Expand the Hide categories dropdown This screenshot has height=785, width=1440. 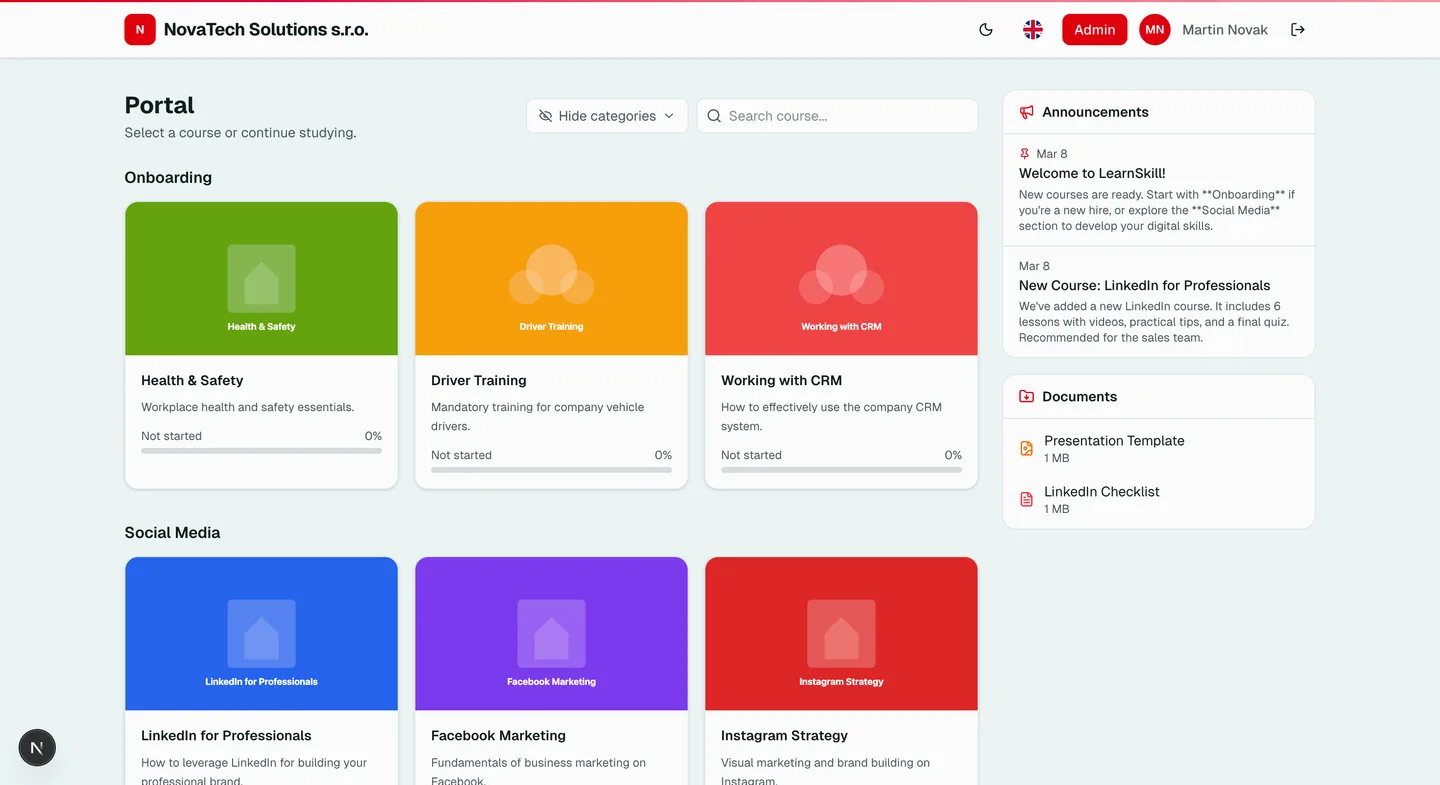point(605,116)
